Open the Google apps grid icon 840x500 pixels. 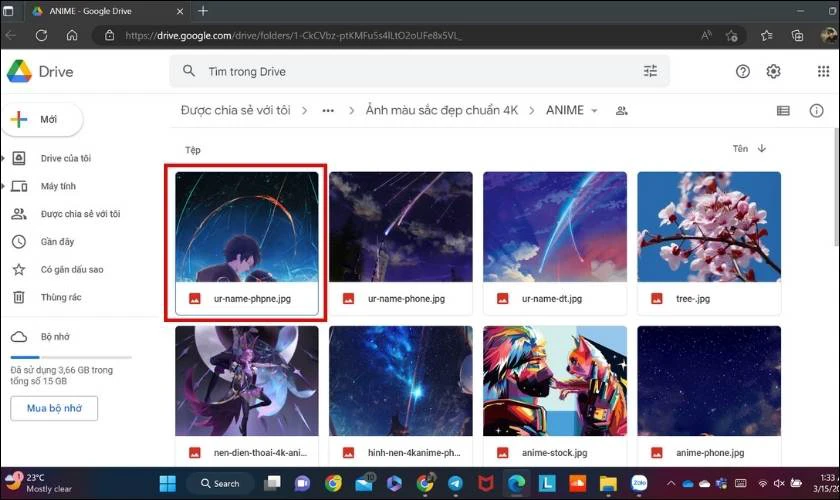coord(823,71)
